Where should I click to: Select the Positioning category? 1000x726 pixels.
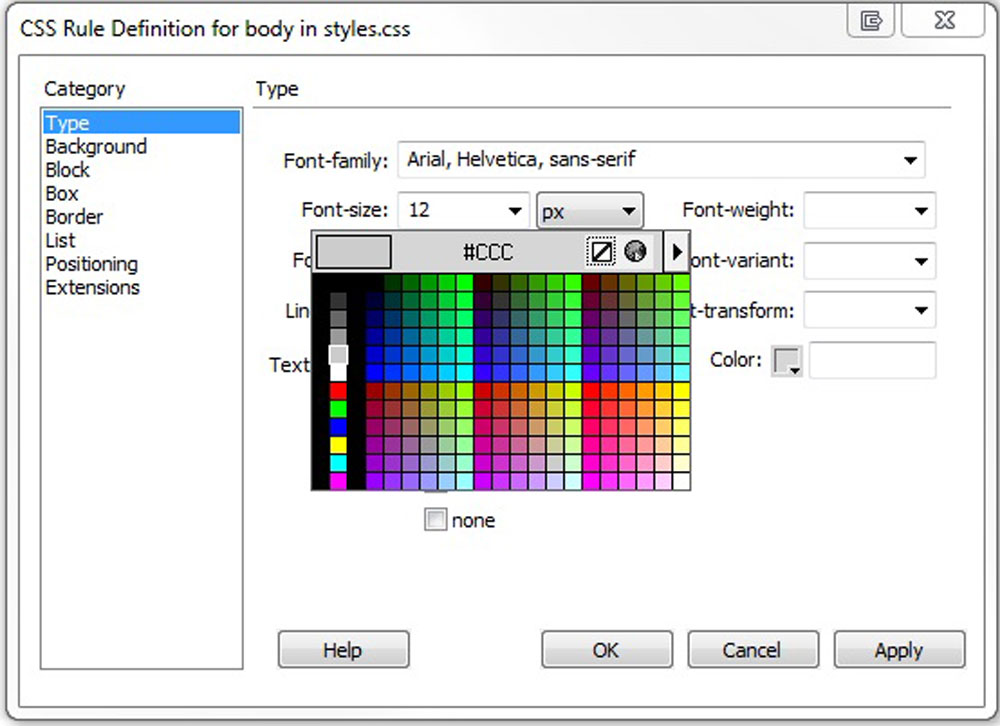pyautogui.click(x=91, y=264)
